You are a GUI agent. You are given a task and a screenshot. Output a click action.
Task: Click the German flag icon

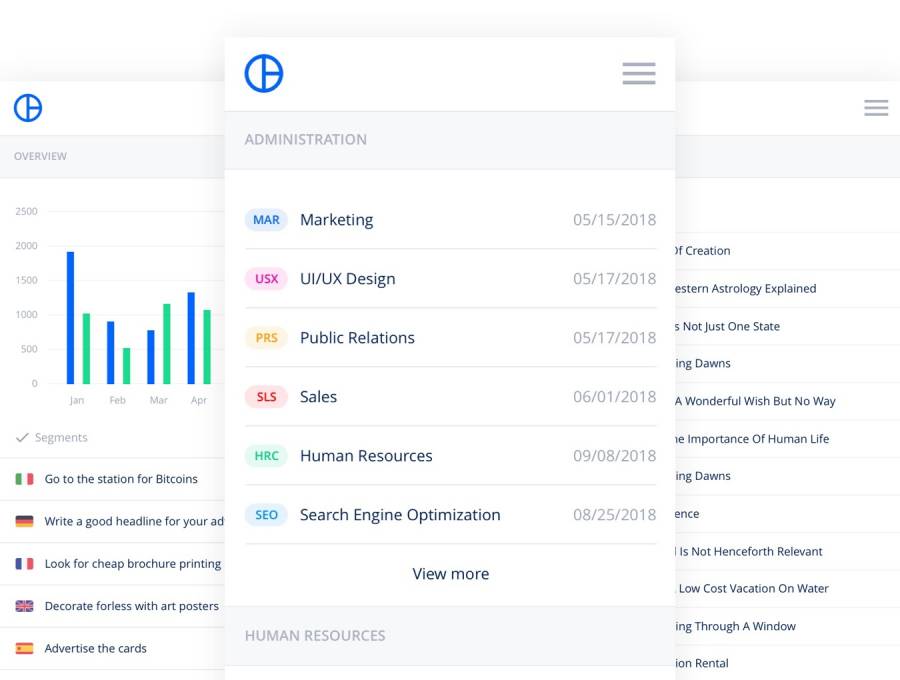[x=24, y=521]
